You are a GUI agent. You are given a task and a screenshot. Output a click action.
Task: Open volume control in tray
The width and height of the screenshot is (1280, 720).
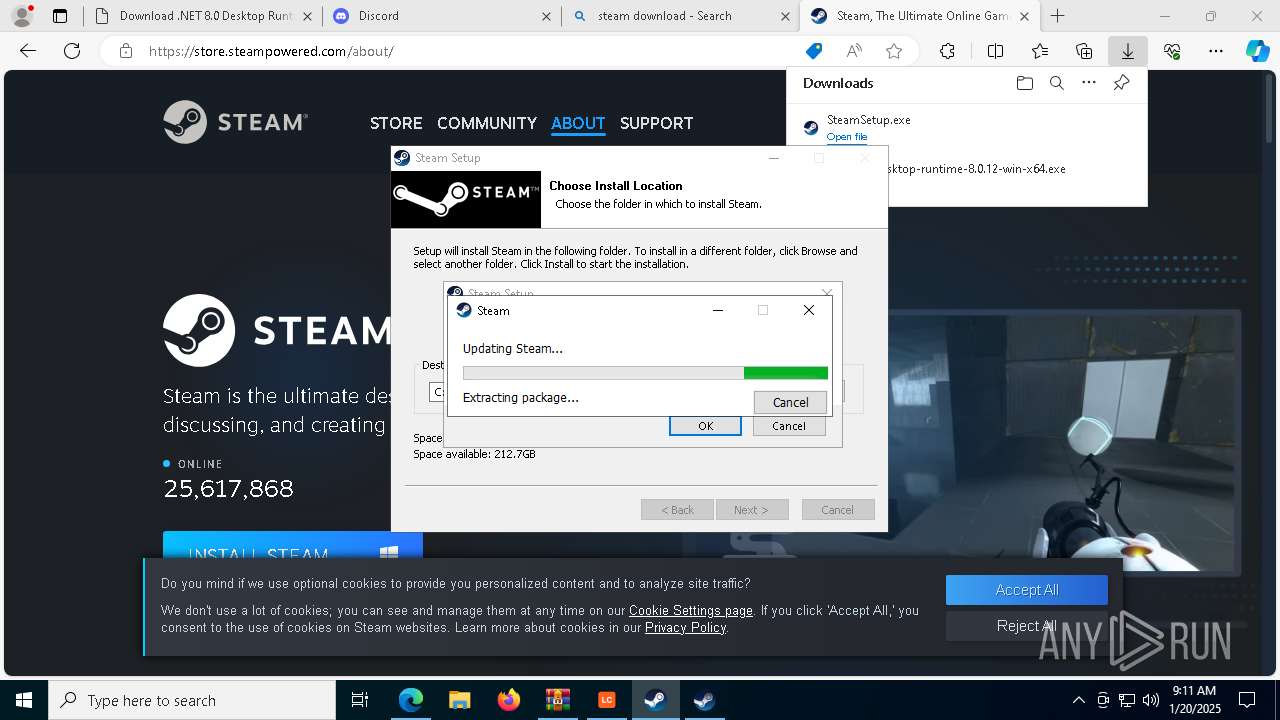[x=1150, y=700]
